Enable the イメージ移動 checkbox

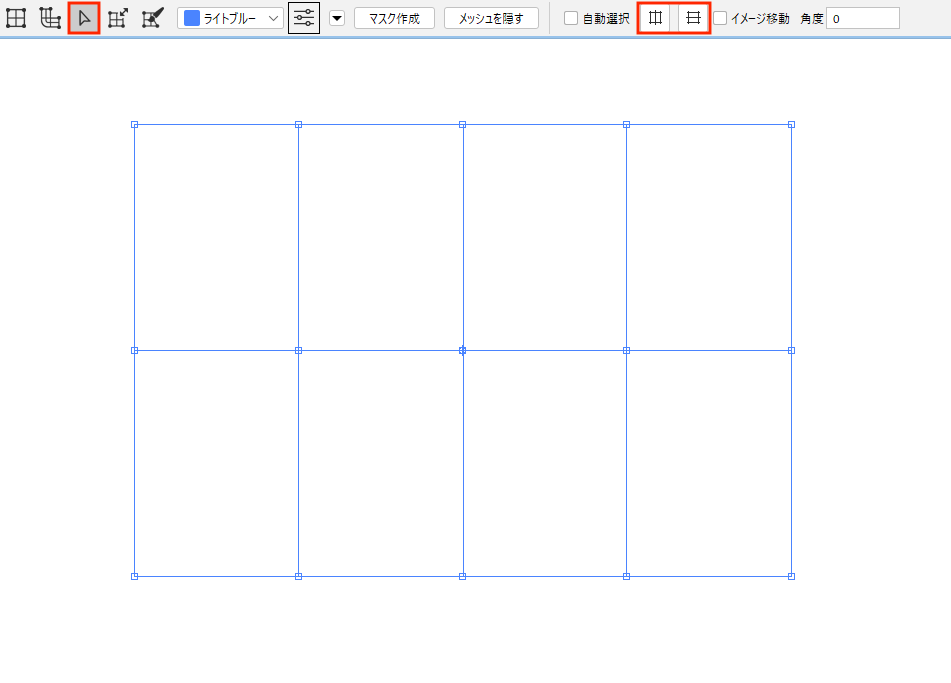720,18
